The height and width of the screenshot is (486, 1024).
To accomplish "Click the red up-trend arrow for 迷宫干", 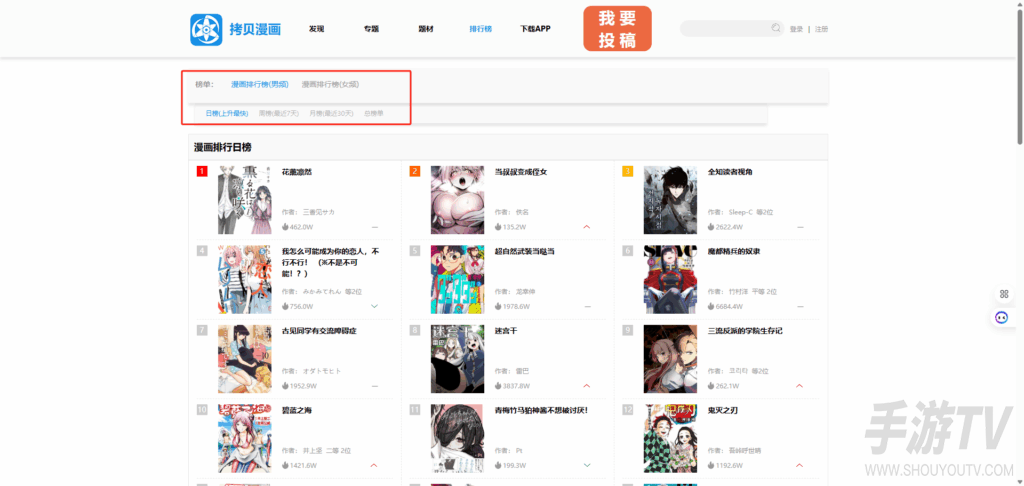I will 586,386.
